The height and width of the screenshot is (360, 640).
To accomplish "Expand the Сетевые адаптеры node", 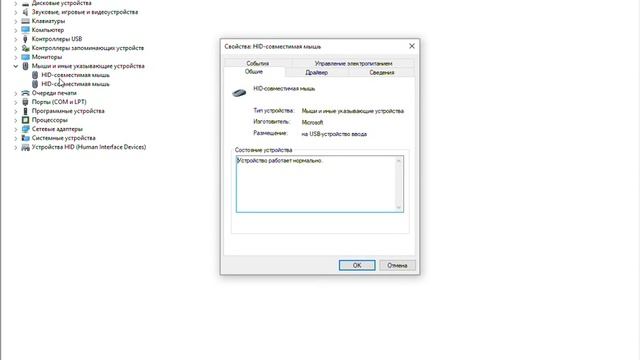I will tap(16, 129).
